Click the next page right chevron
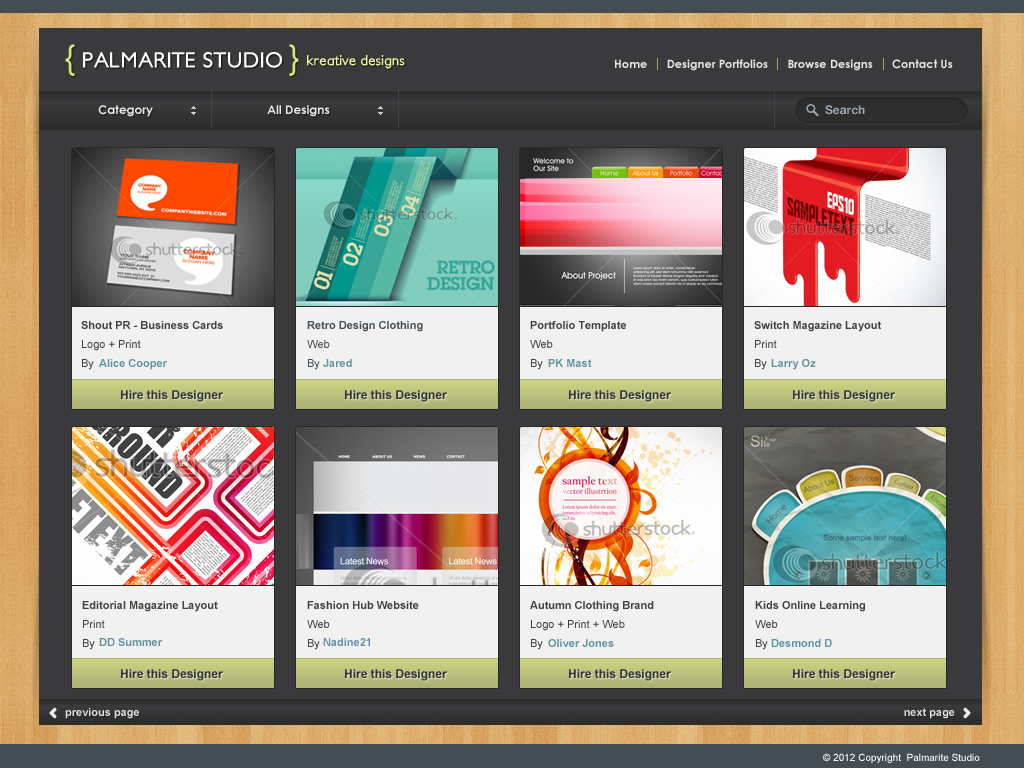The height and width of the screenshot is (768, 1024). tap(967, 712)
